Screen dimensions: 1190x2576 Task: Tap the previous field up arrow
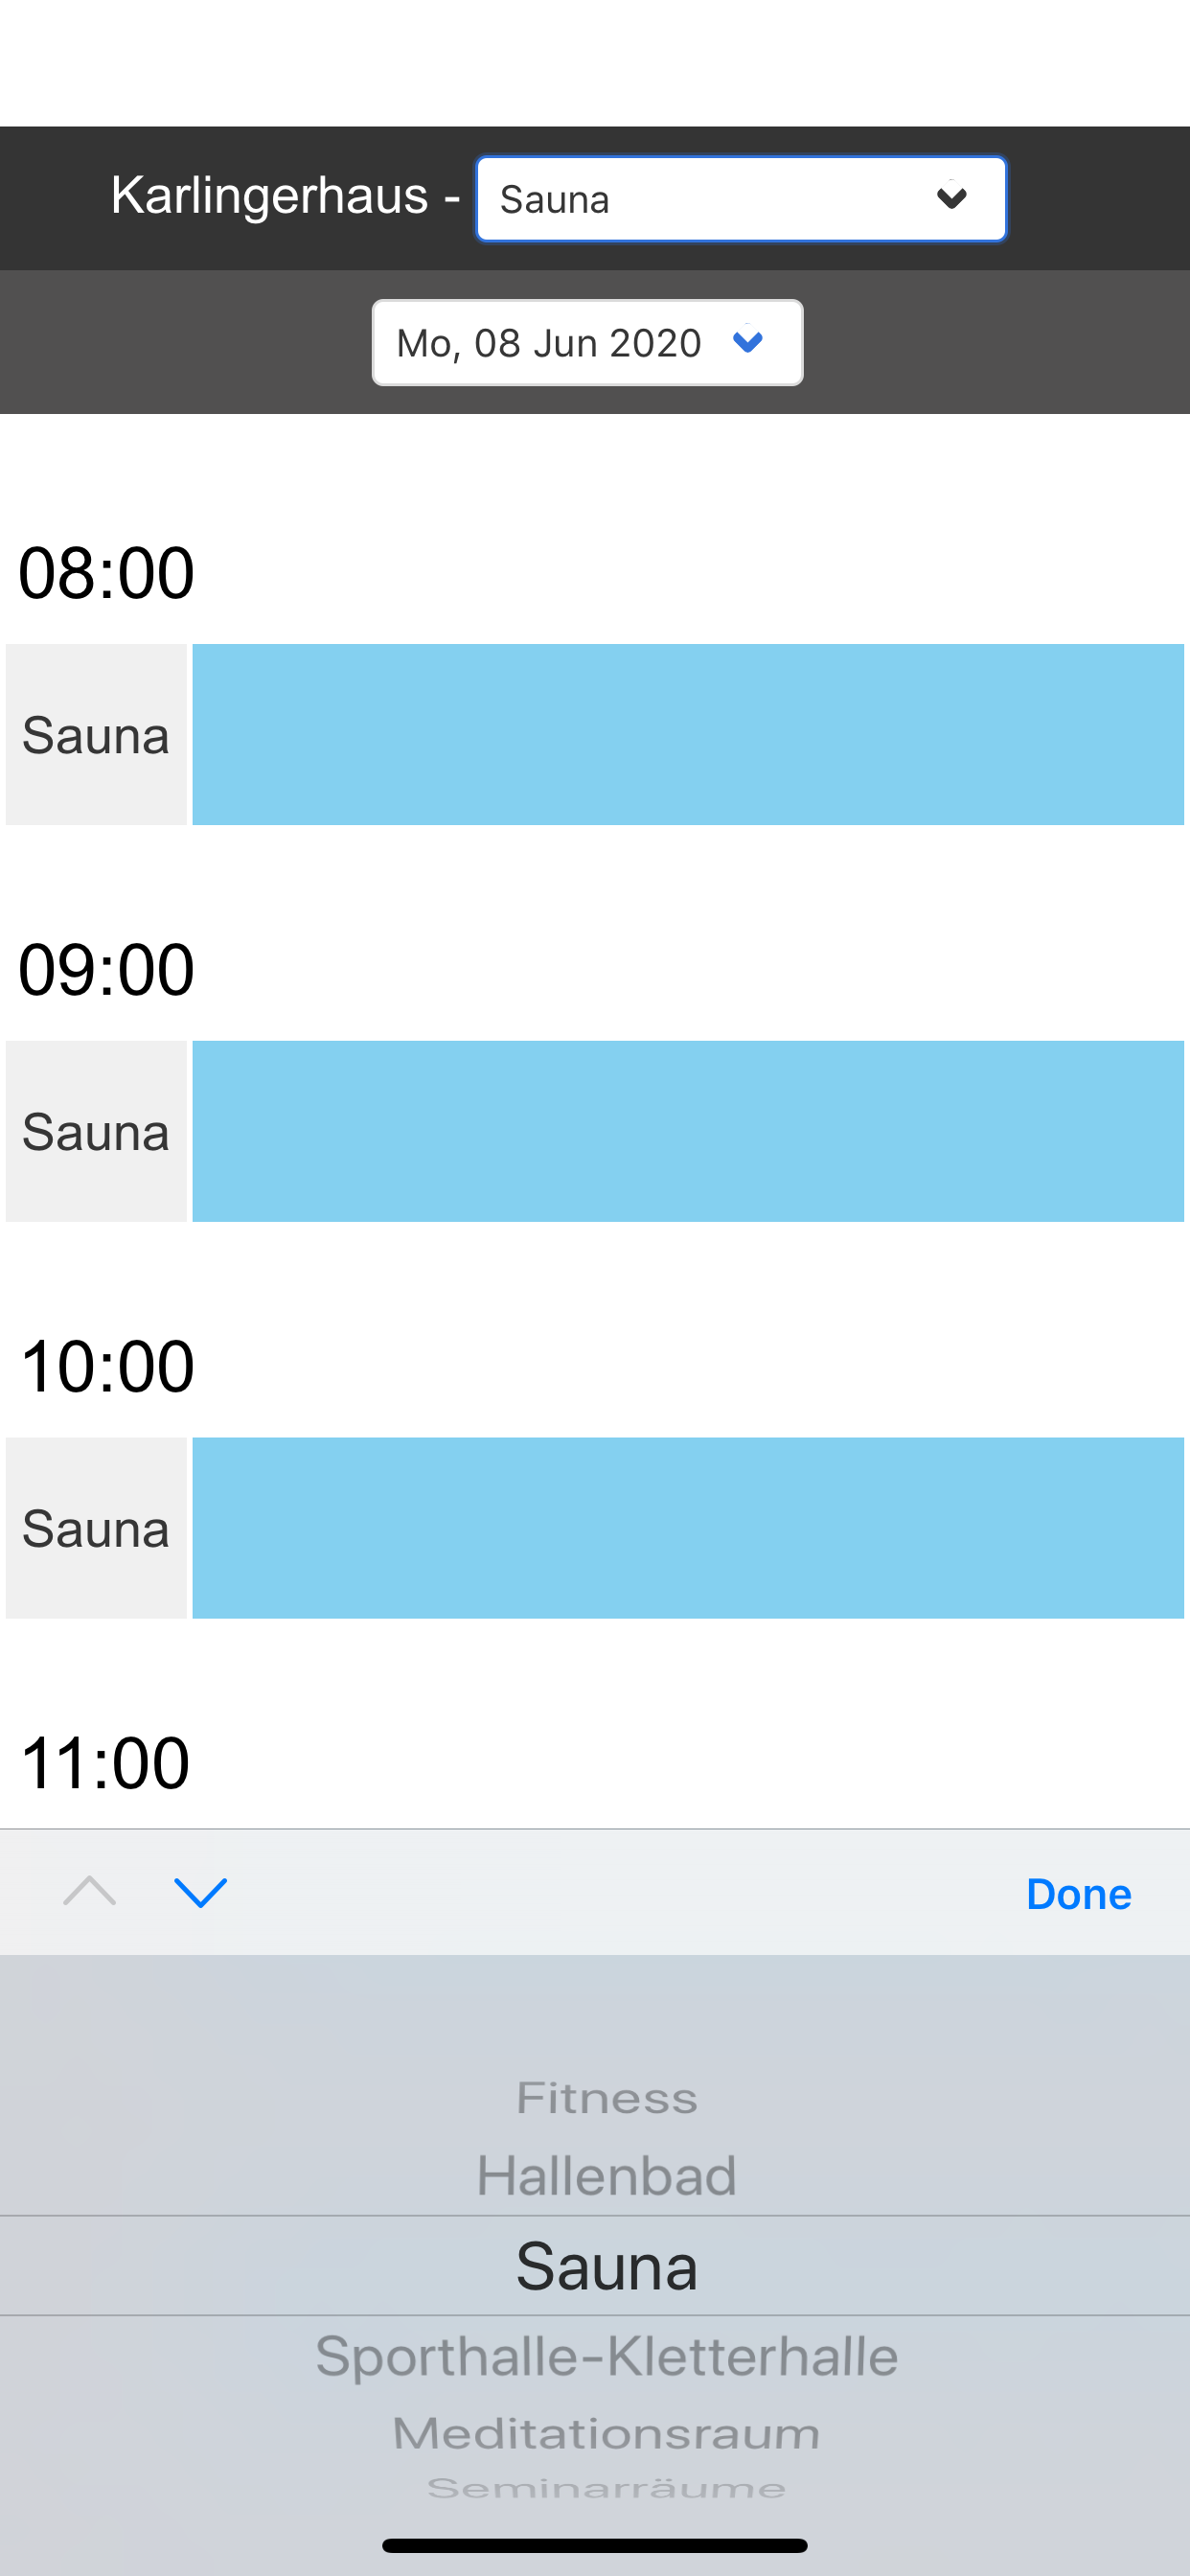(90, 1892)
